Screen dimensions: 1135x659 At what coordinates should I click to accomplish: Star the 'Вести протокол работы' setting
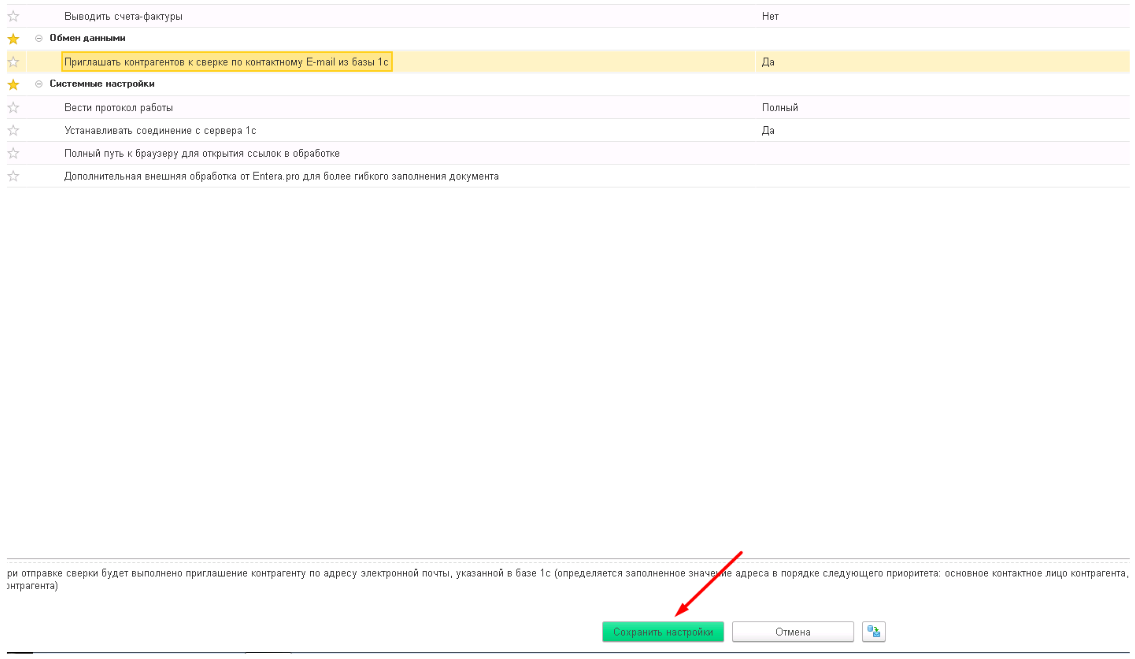pos(13,108)
